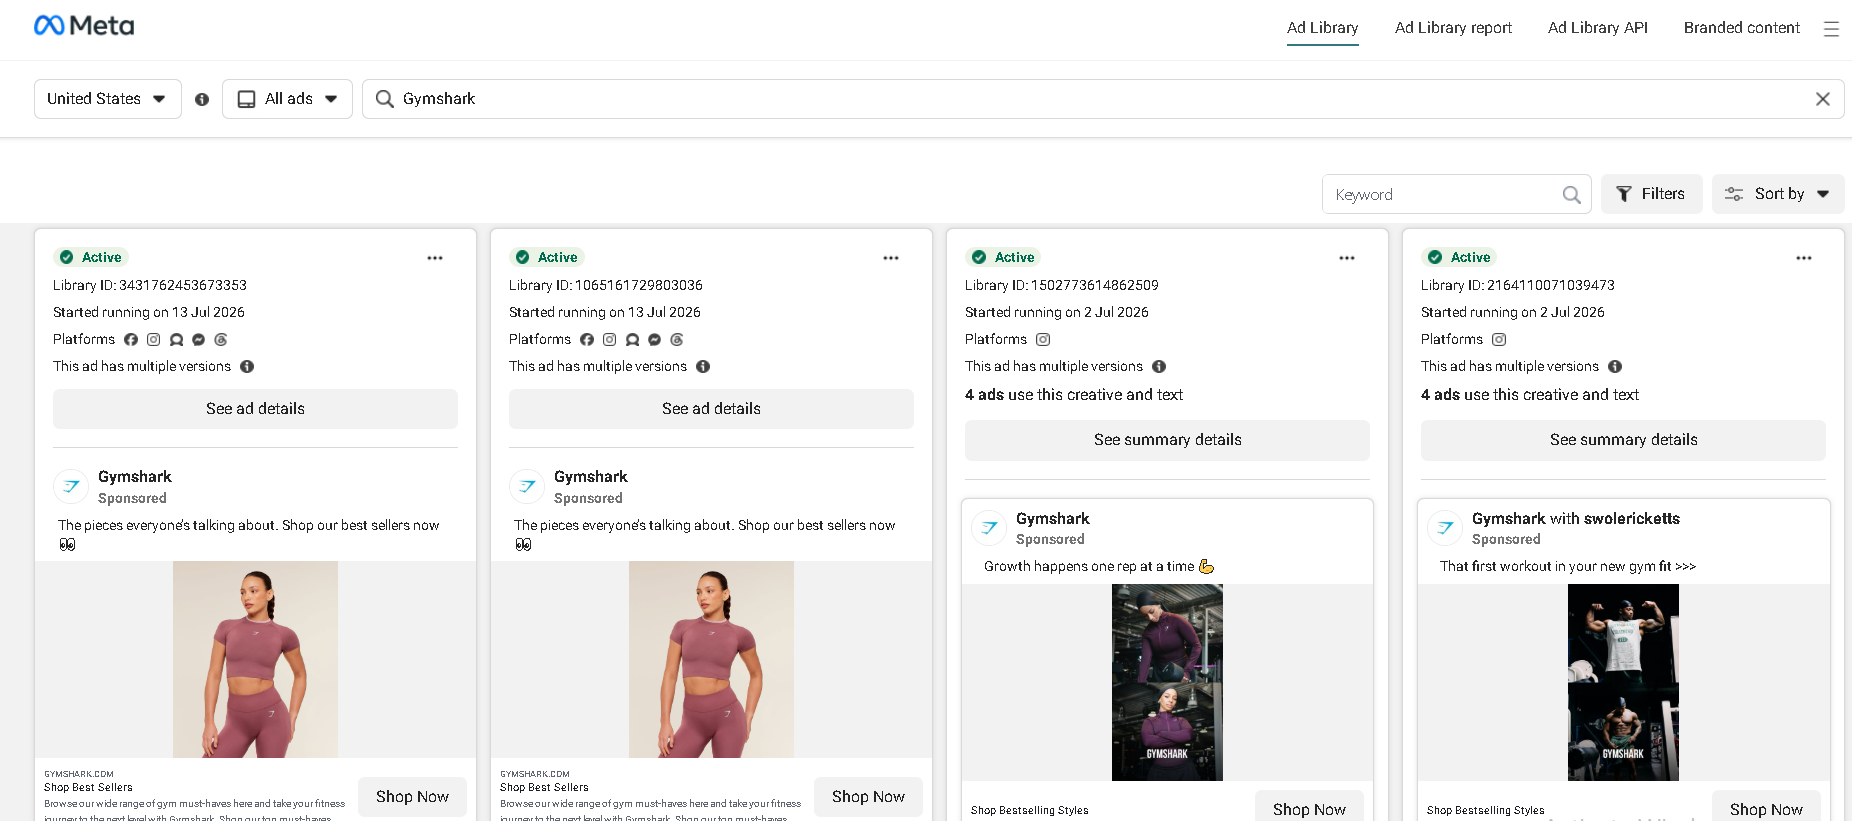Click 'Gymshark with swolericketts' advertiser name
The image size is (1852, 821).
(x=1576, y=519)
